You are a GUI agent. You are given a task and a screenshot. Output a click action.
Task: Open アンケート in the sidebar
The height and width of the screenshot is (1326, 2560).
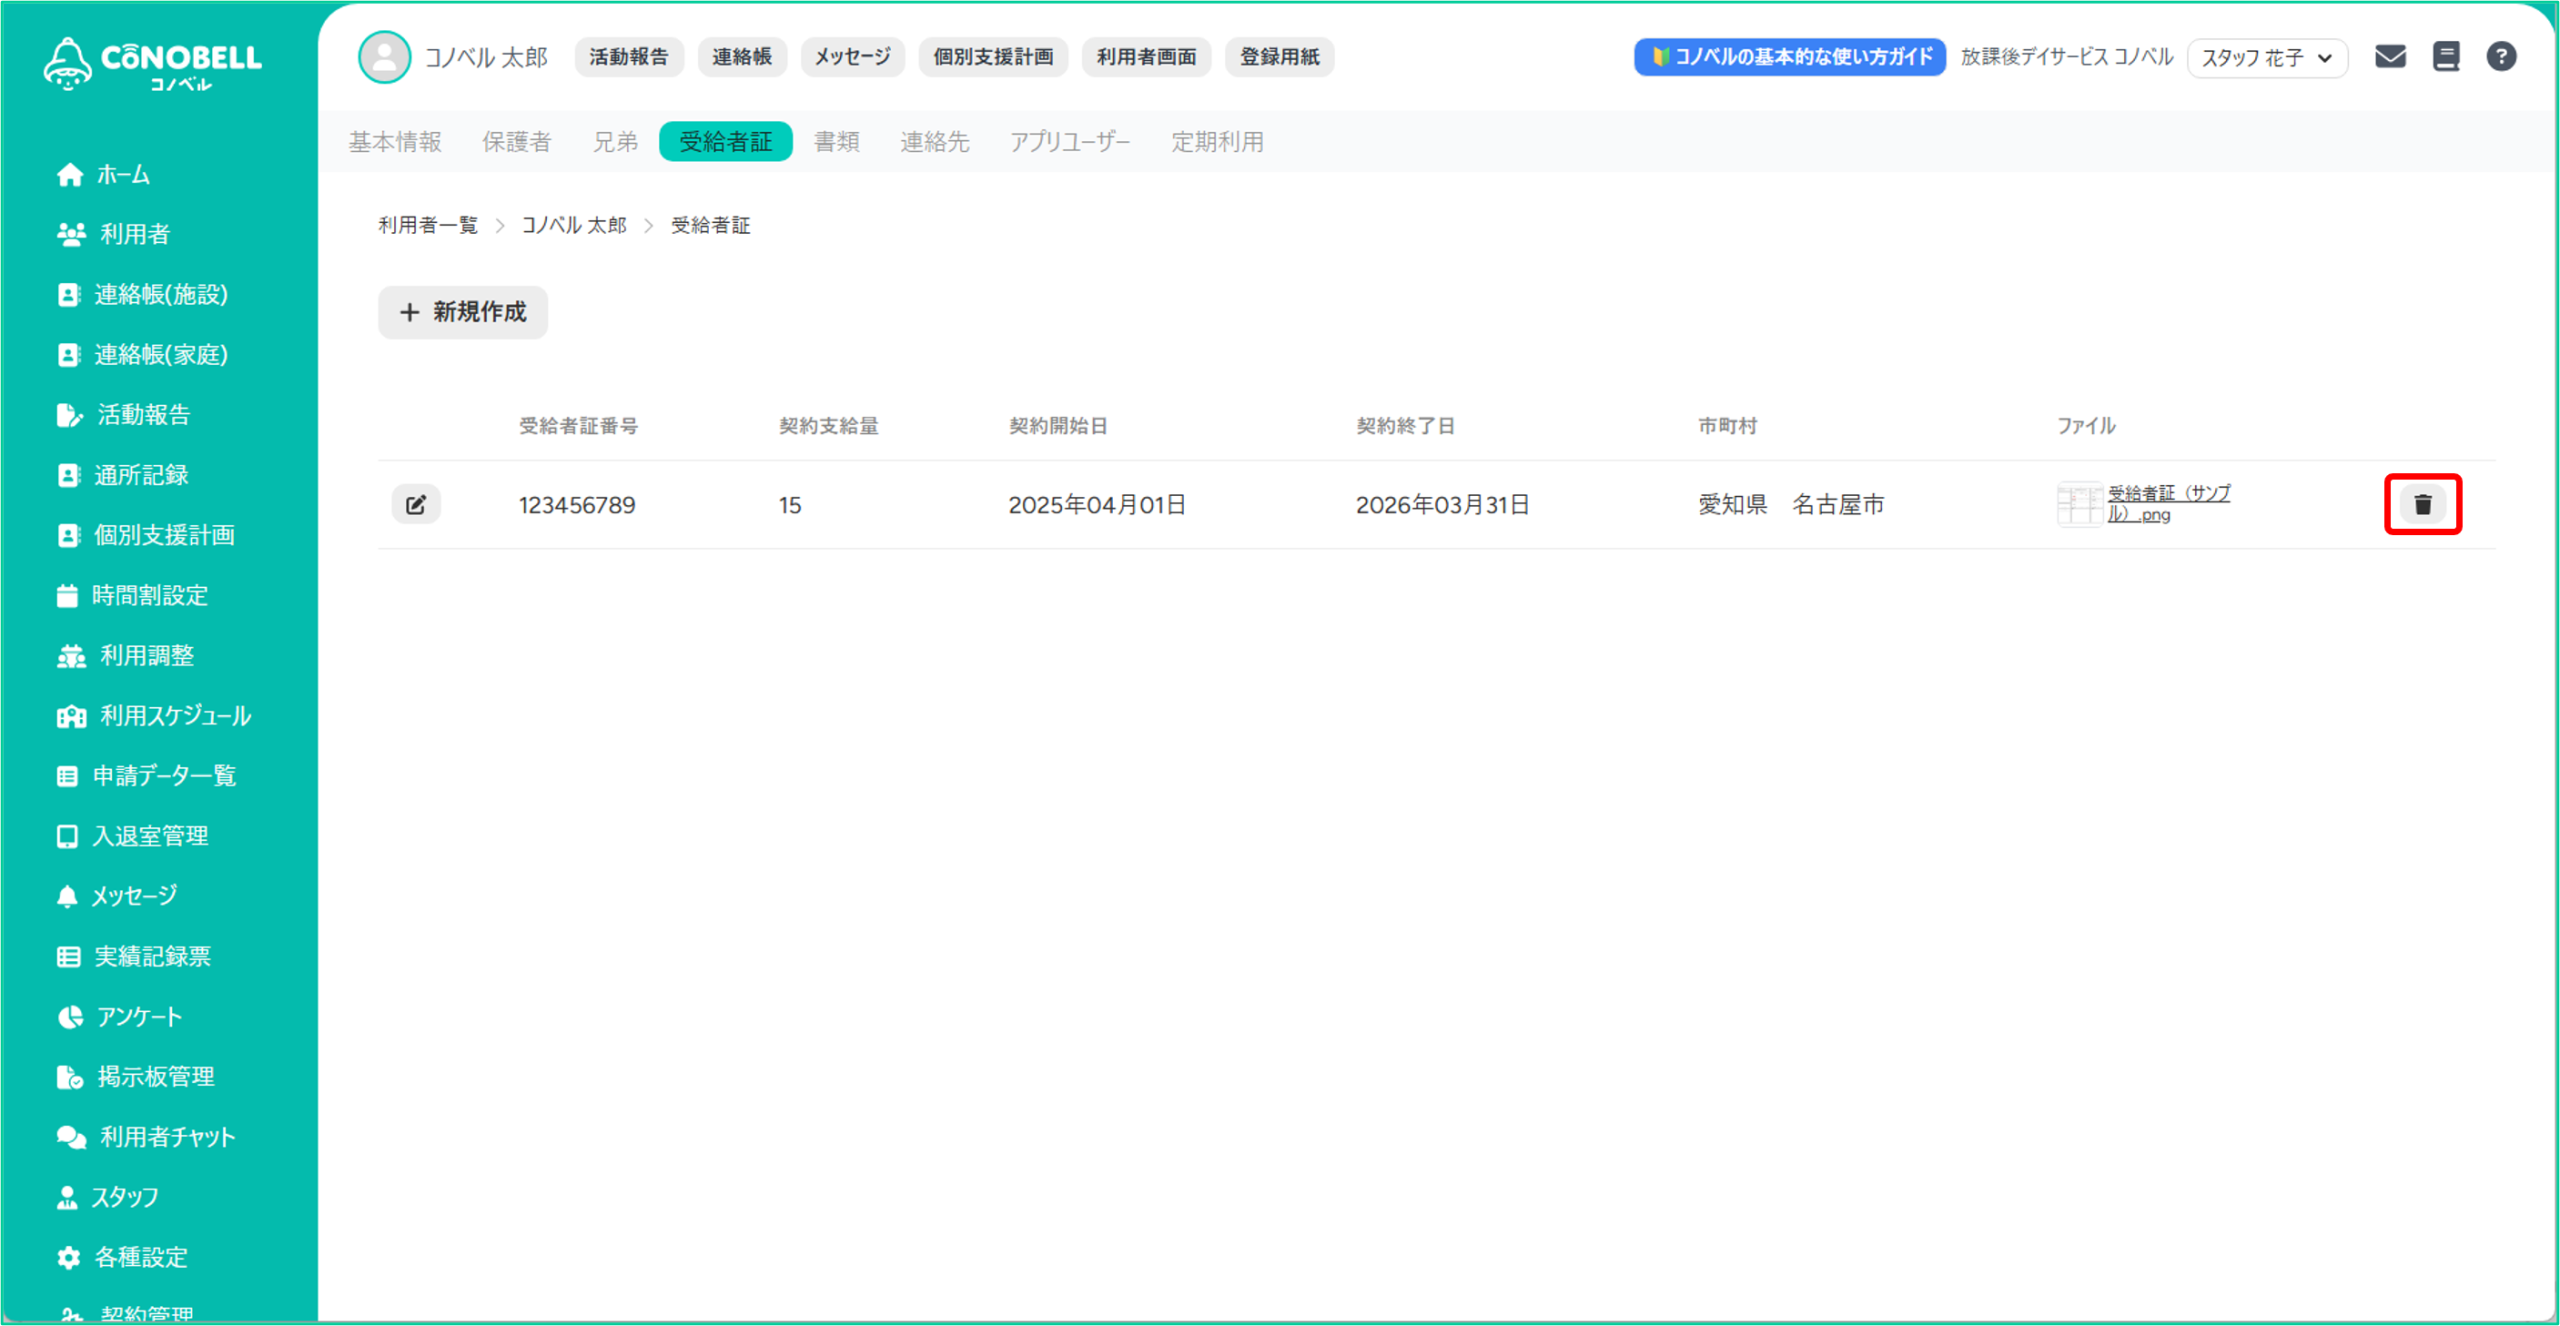tap(139, 1017)
